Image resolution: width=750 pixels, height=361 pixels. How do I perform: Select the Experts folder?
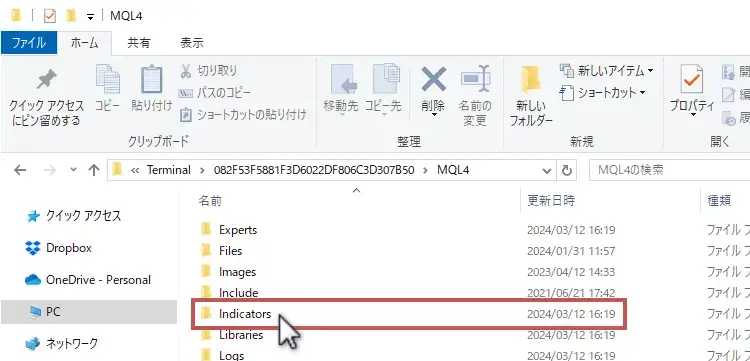pos(238,230)
